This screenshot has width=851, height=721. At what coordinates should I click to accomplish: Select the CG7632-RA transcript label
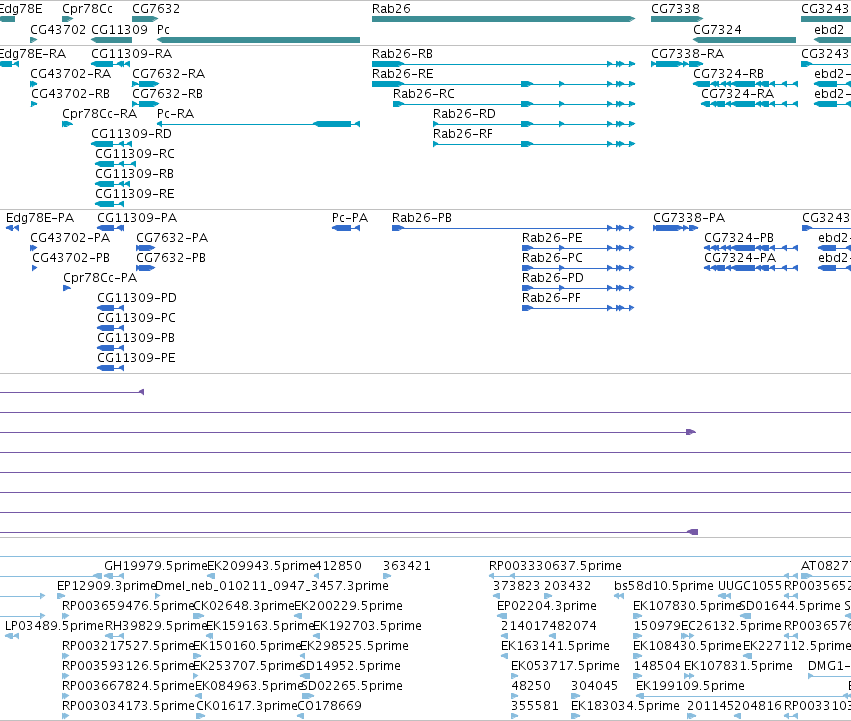coord(168,74)
